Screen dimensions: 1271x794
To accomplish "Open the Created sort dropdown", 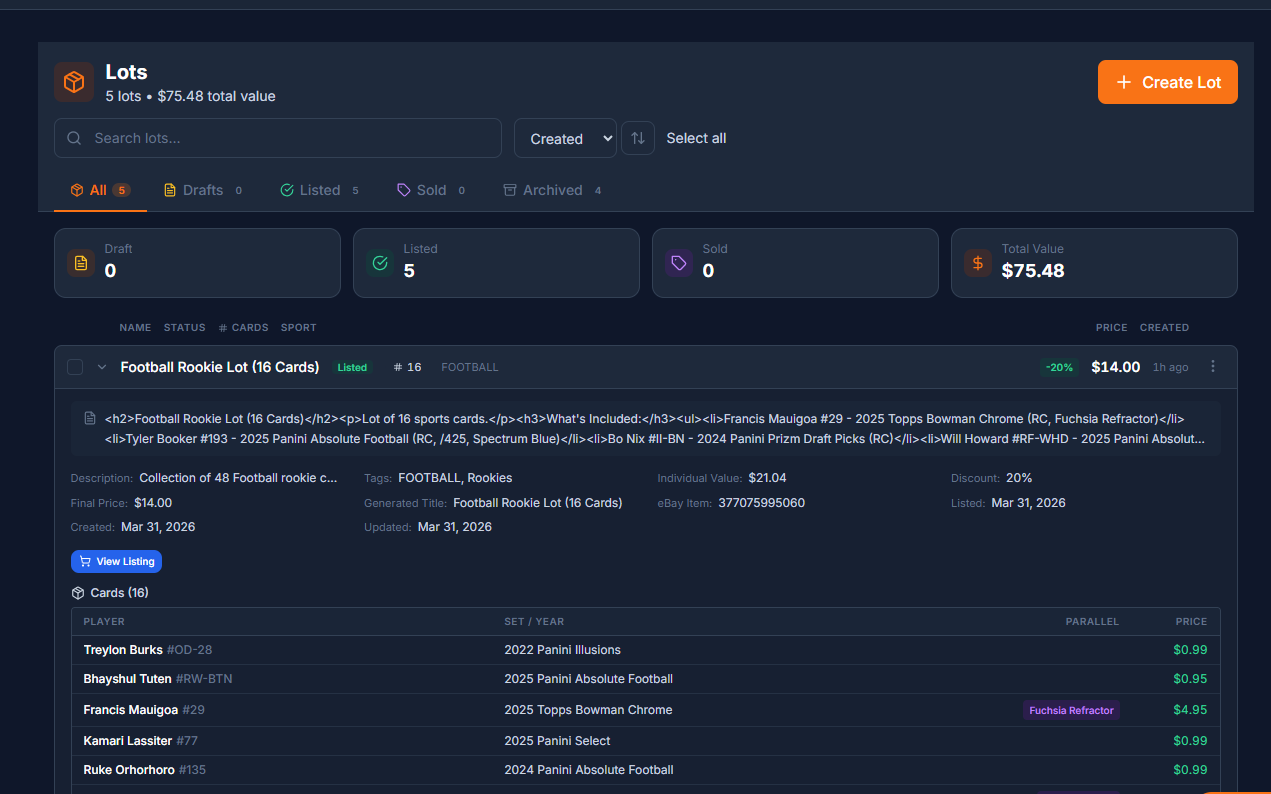I will coord(565,138).
